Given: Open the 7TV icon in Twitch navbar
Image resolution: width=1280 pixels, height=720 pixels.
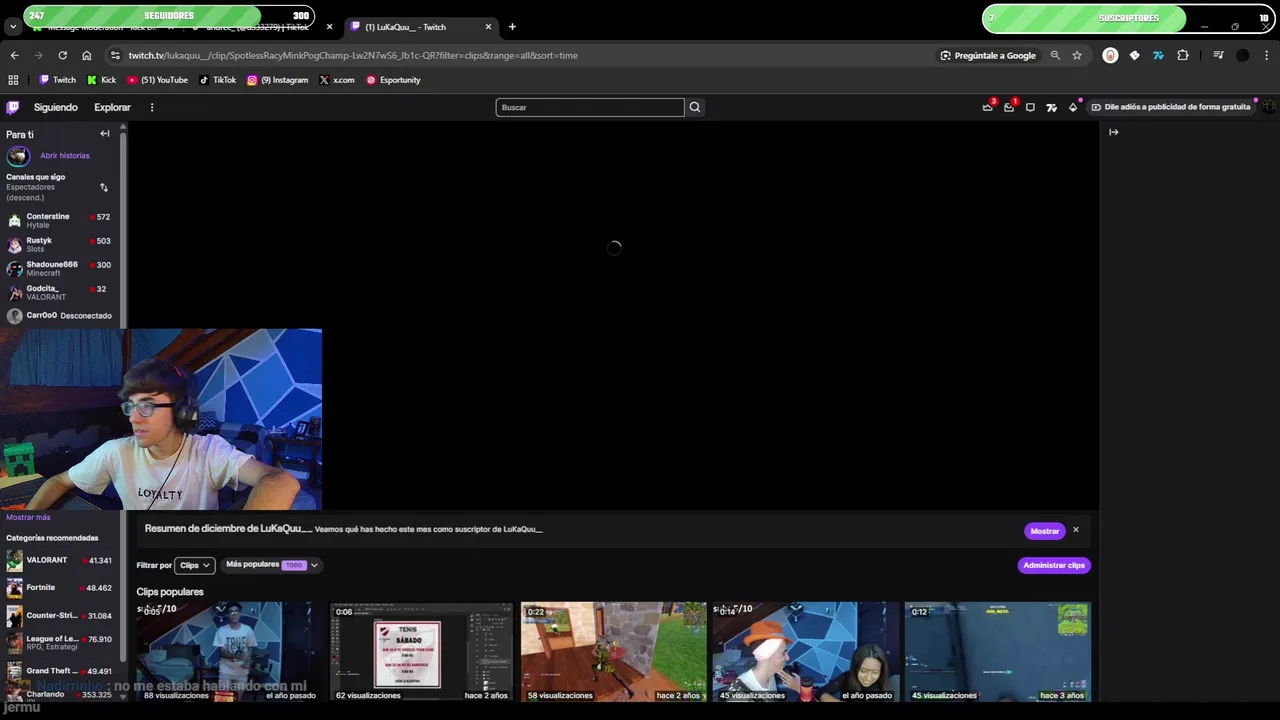Looking at the screenshot, I should (x=1051, y=107).
